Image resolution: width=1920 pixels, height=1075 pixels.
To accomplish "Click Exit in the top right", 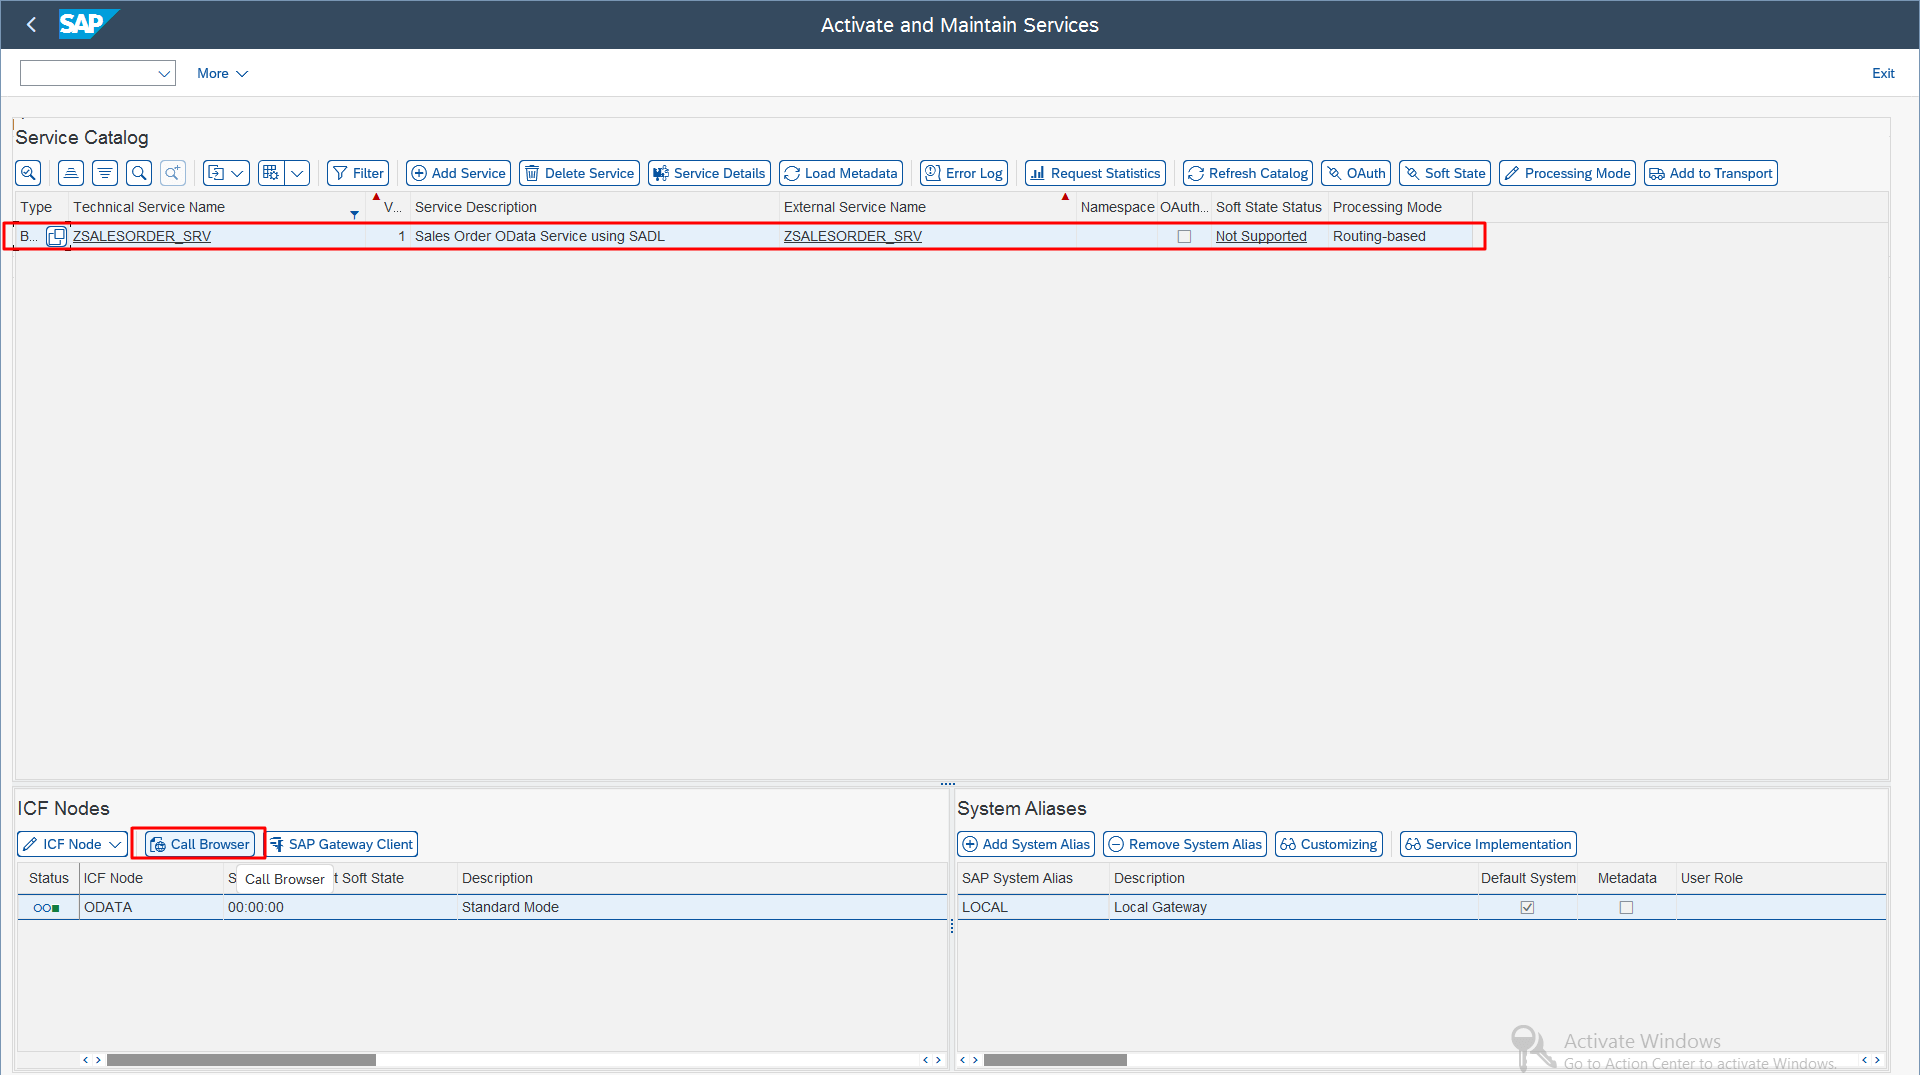I will (x=1883, y=73).
